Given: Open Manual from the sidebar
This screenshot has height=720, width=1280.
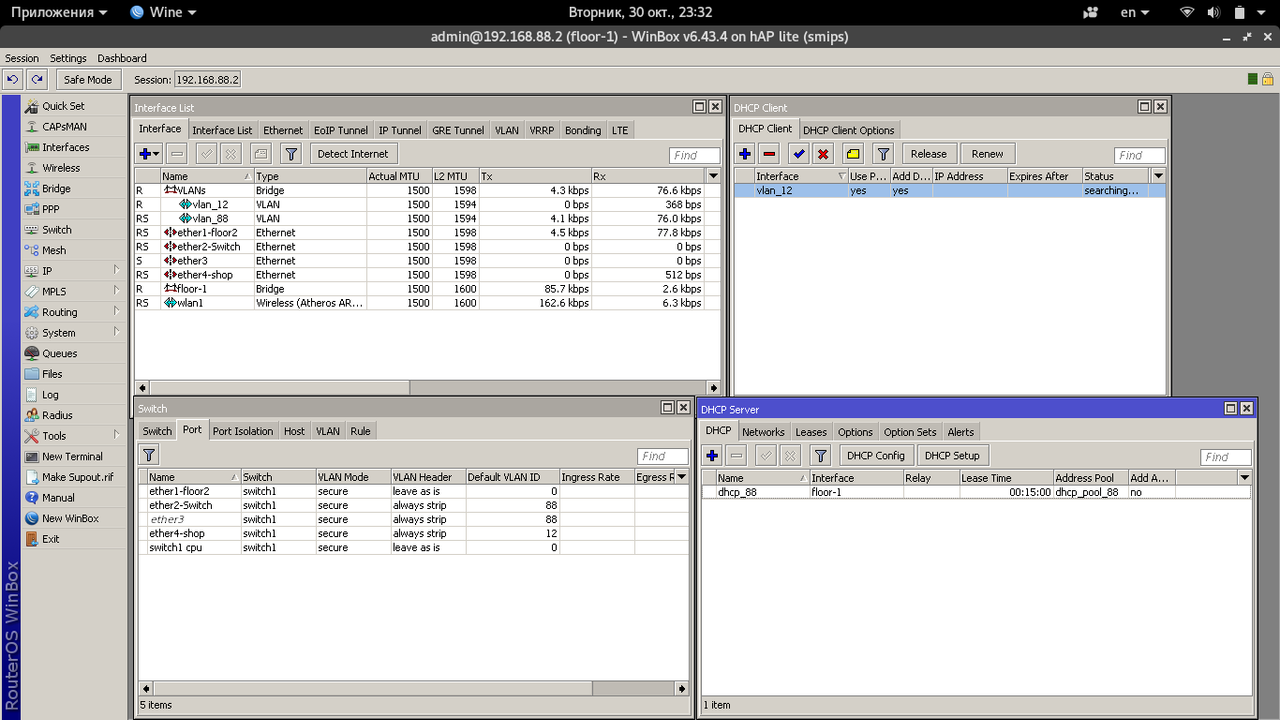Looking at the screenshot, I should tap(58, 498).
